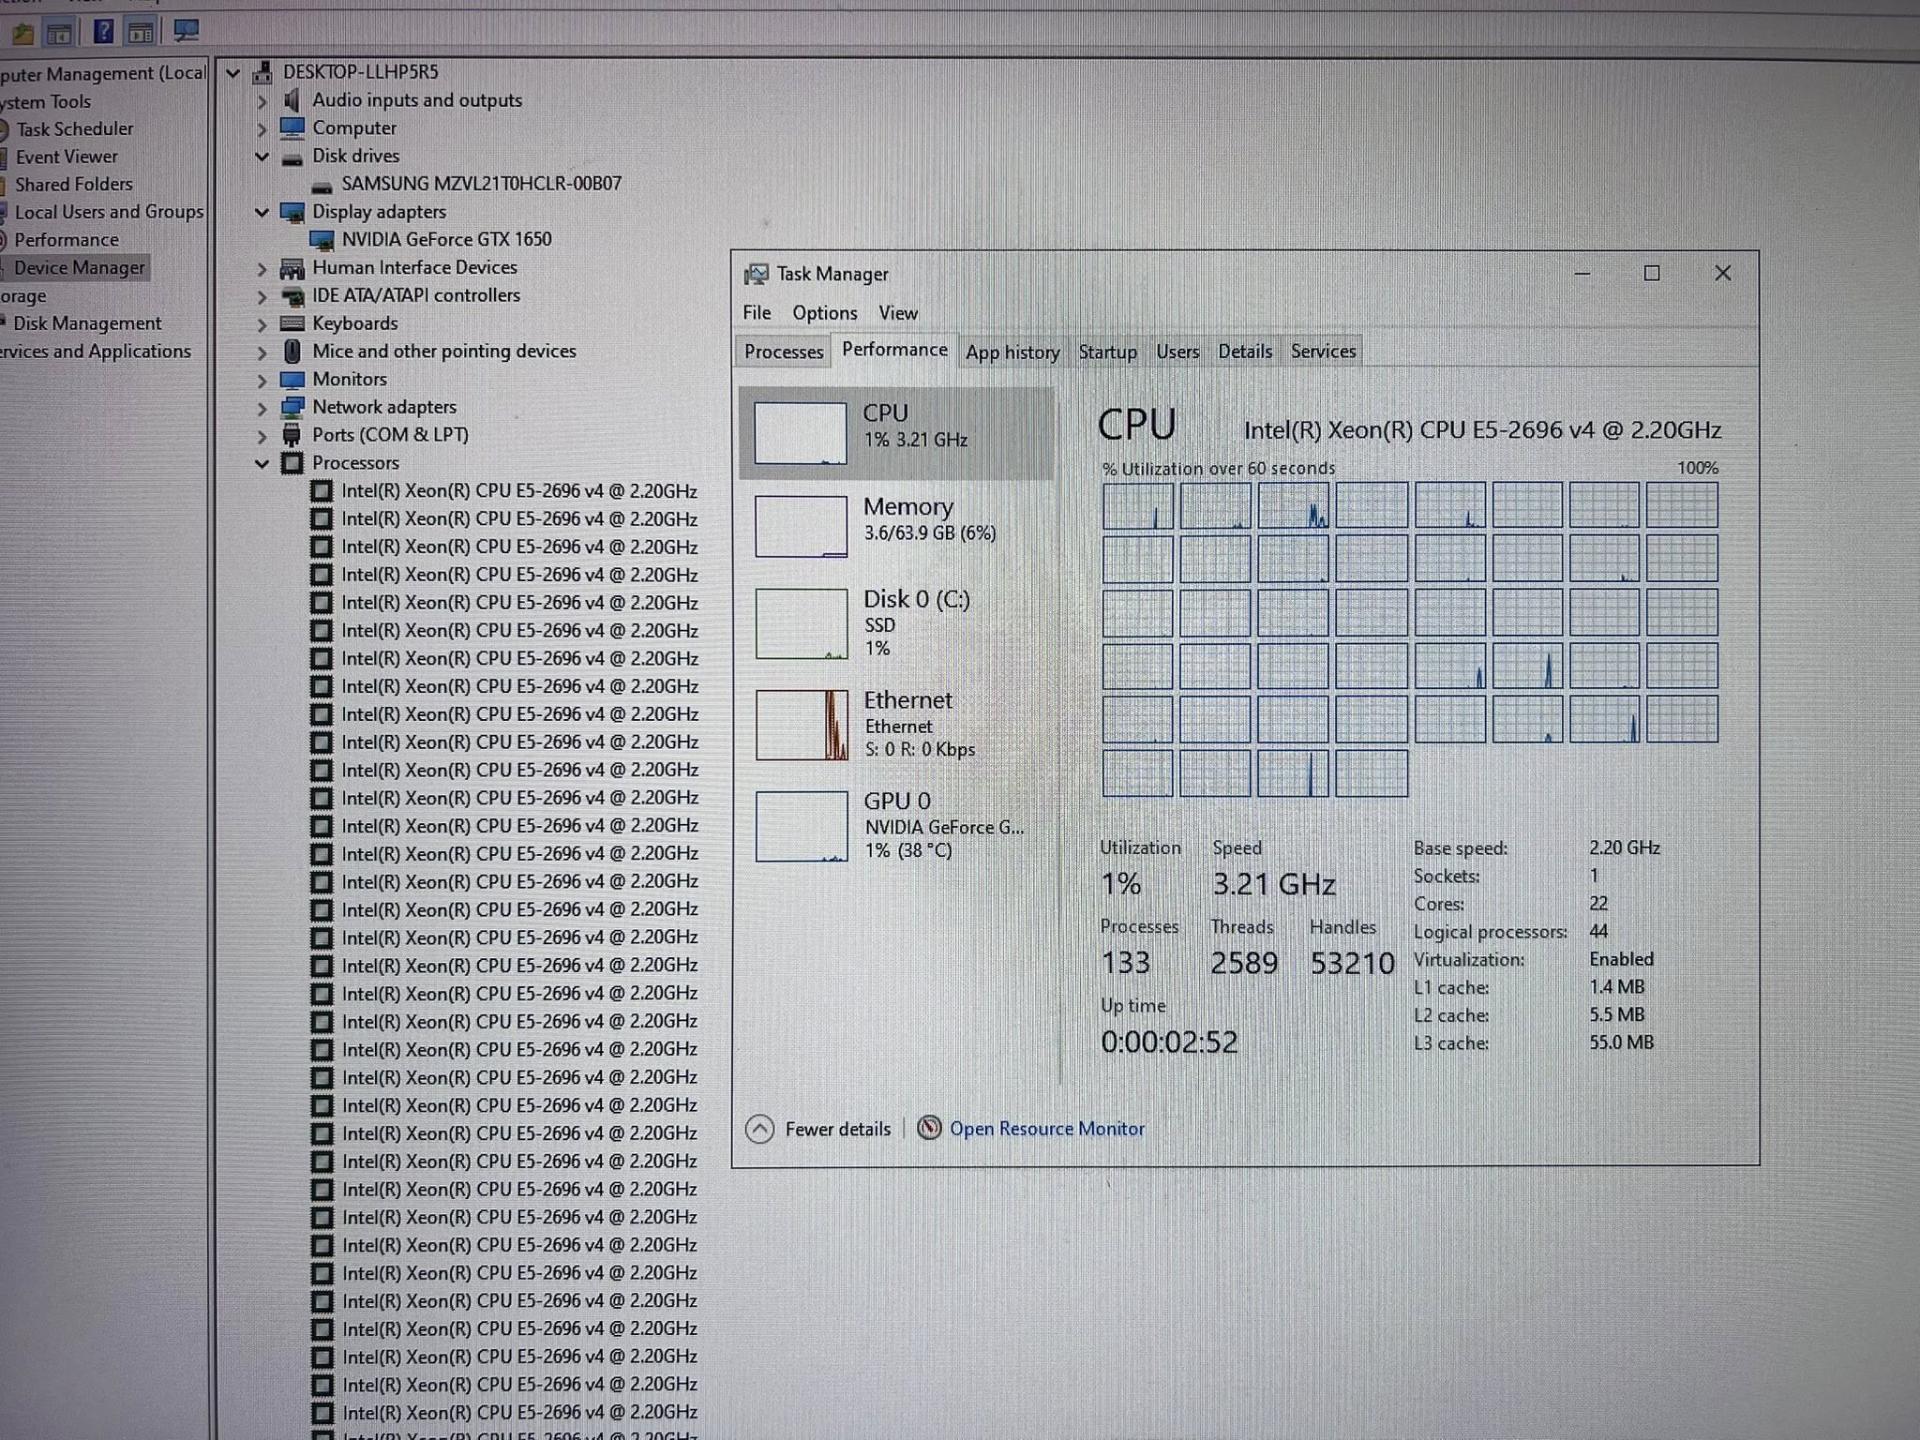Image resolution: width=1920 pixels, height=1440 pixels.
Task: Switch to the Details tab
Action: coord(1244,351)
